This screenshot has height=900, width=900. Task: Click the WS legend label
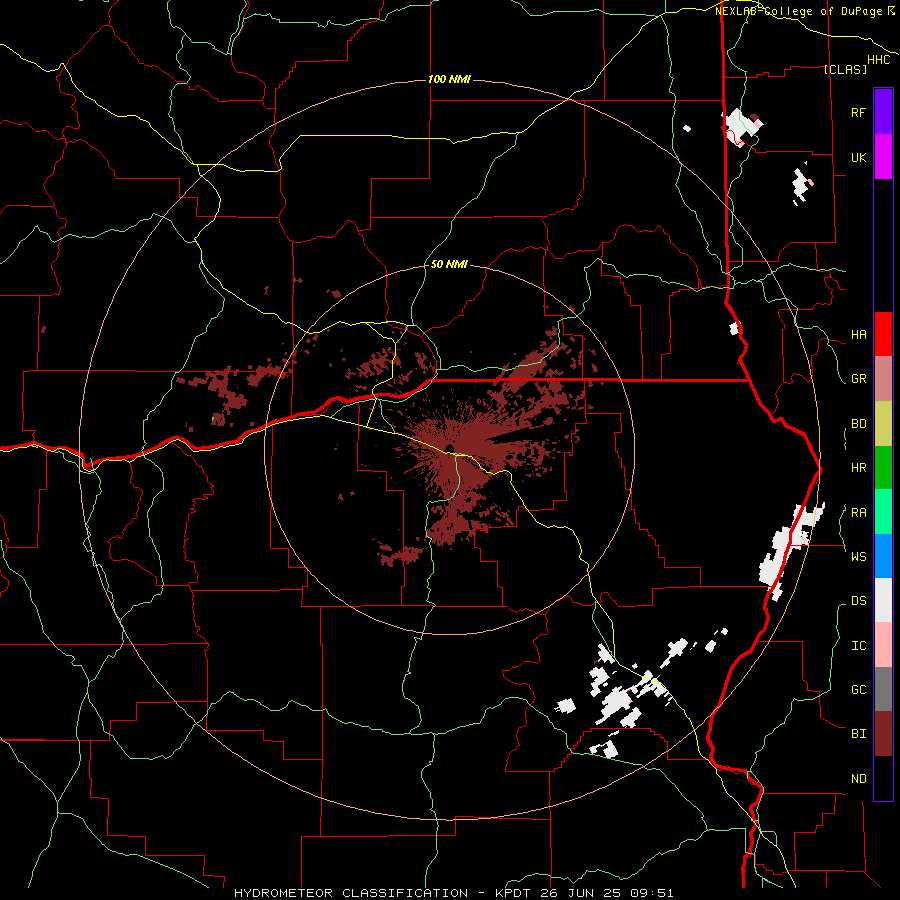[859, 556]
